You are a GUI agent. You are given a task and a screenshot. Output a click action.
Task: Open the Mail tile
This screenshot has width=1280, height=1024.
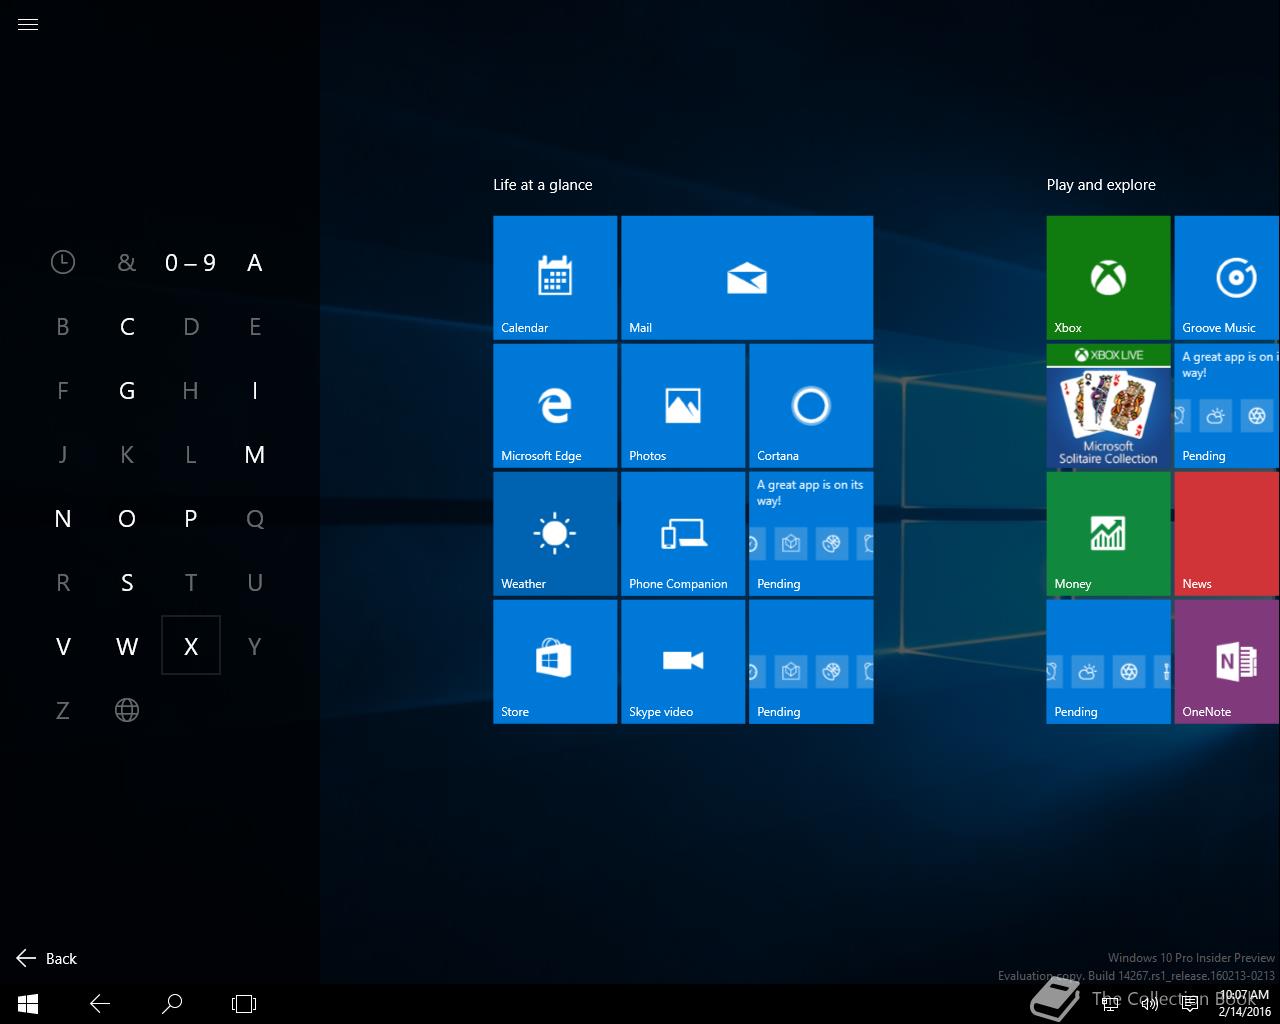point(747,278)
